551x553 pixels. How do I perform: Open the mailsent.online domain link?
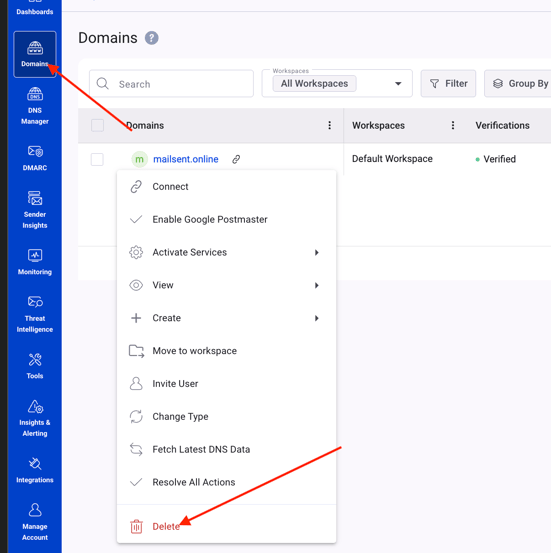point(186,159)
